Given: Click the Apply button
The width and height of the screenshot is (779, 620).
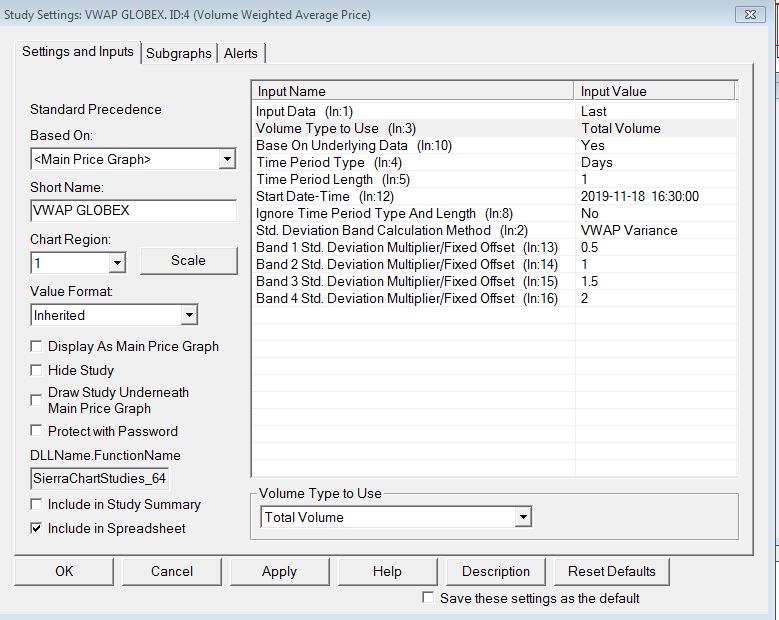Looking at the screenshot, I should point(279,571).
